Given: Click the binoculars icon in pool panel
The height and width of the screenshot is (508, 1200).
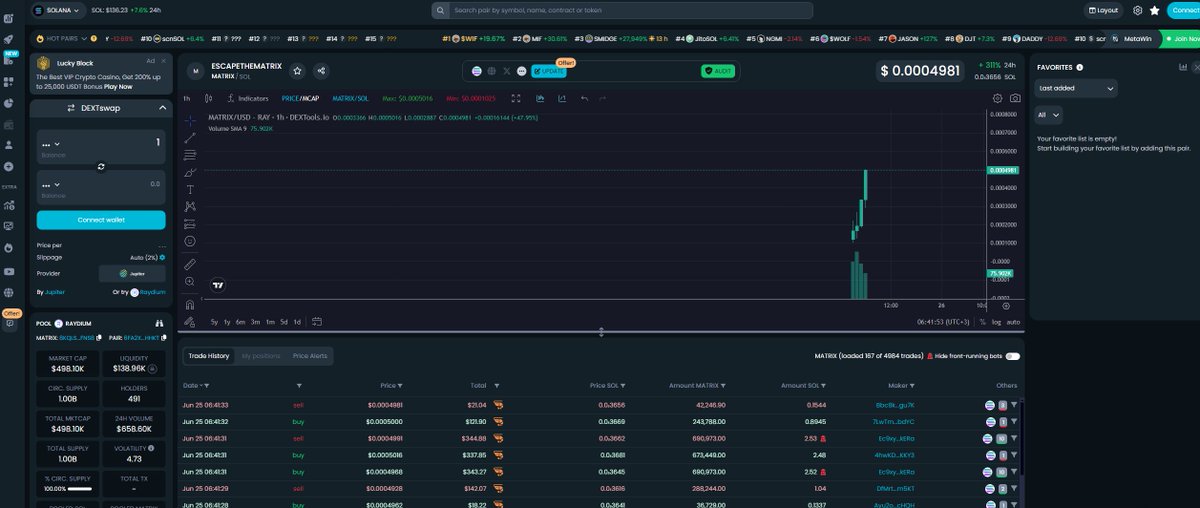Looking at the screenshot, I should tap(159, 324).
